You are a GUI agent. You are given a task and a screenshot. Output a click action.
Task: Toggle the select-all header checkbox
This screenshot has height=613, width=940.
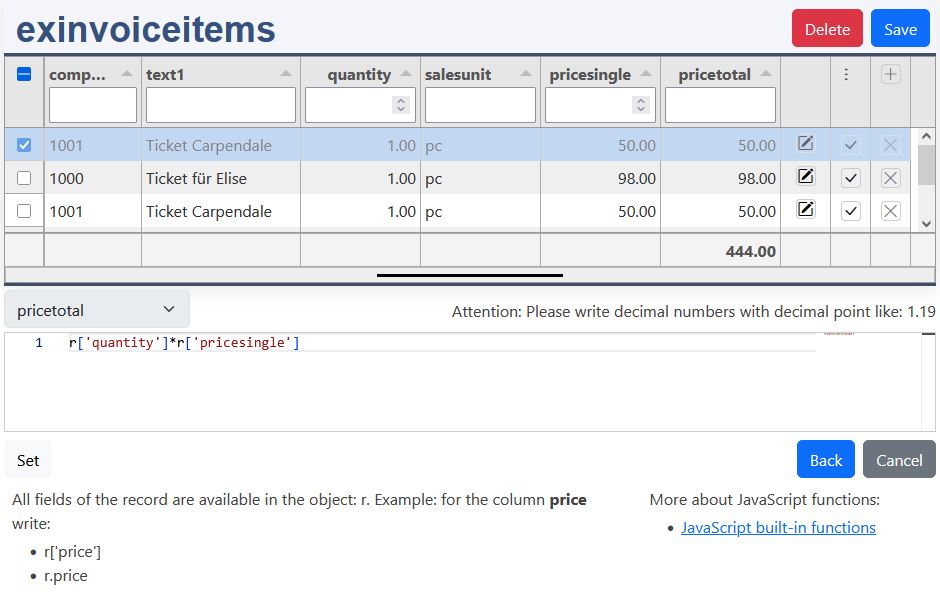[x=24, y=74]
